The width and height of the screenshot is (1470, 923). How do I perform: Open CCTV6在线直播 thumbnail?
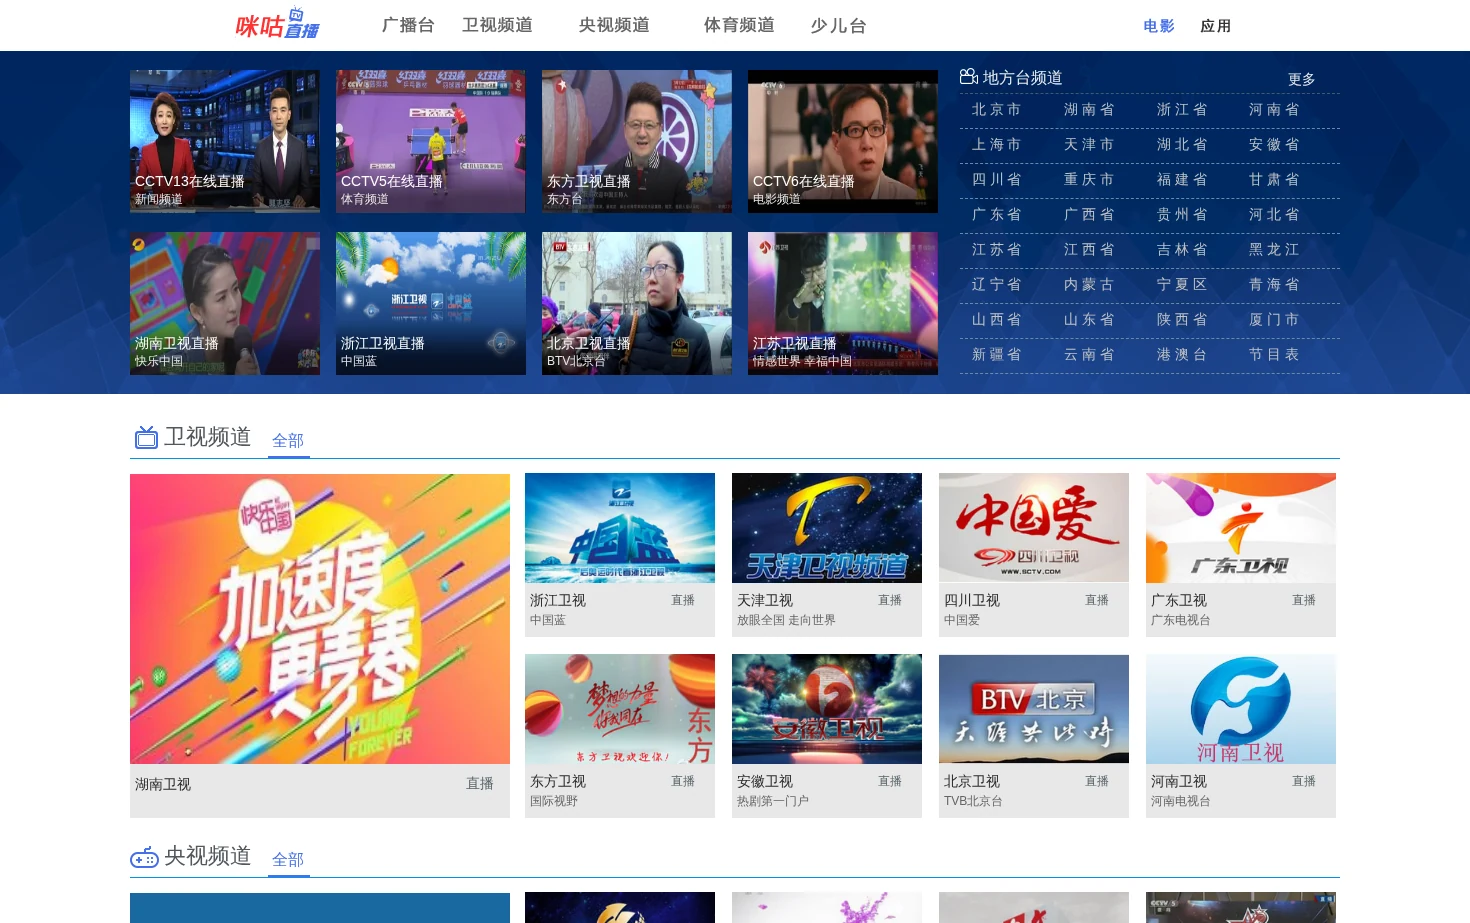point(843,141)
